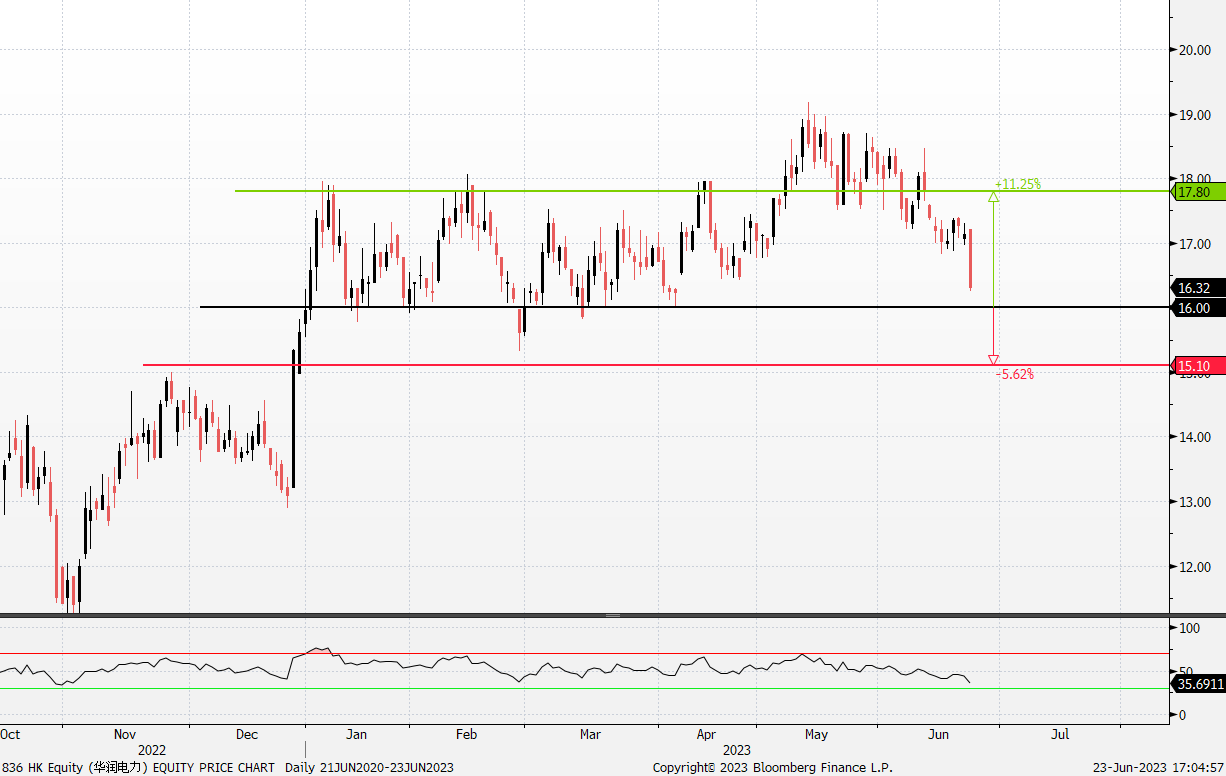1226x776 pixels.
Task: Click the 17.00 price axis label
Action: [1195, 244]
